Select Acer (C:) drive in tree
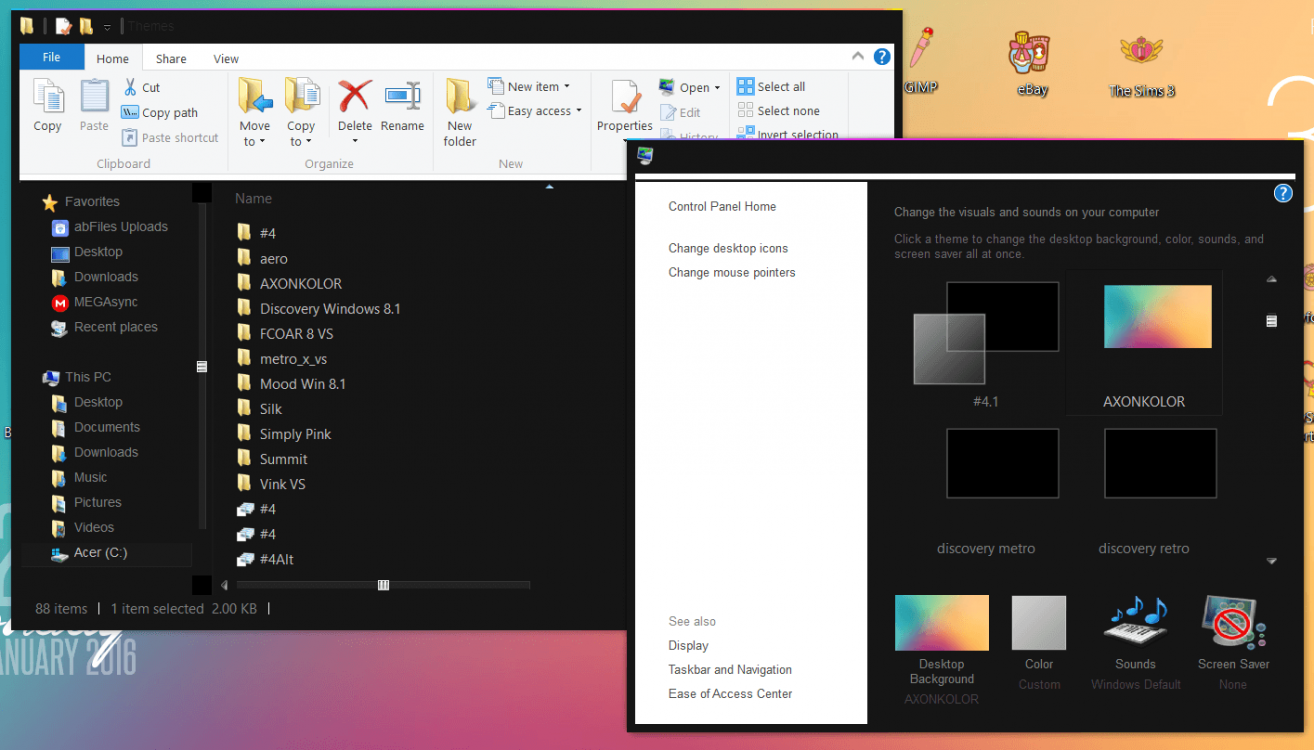 click(x=100, y=553)
